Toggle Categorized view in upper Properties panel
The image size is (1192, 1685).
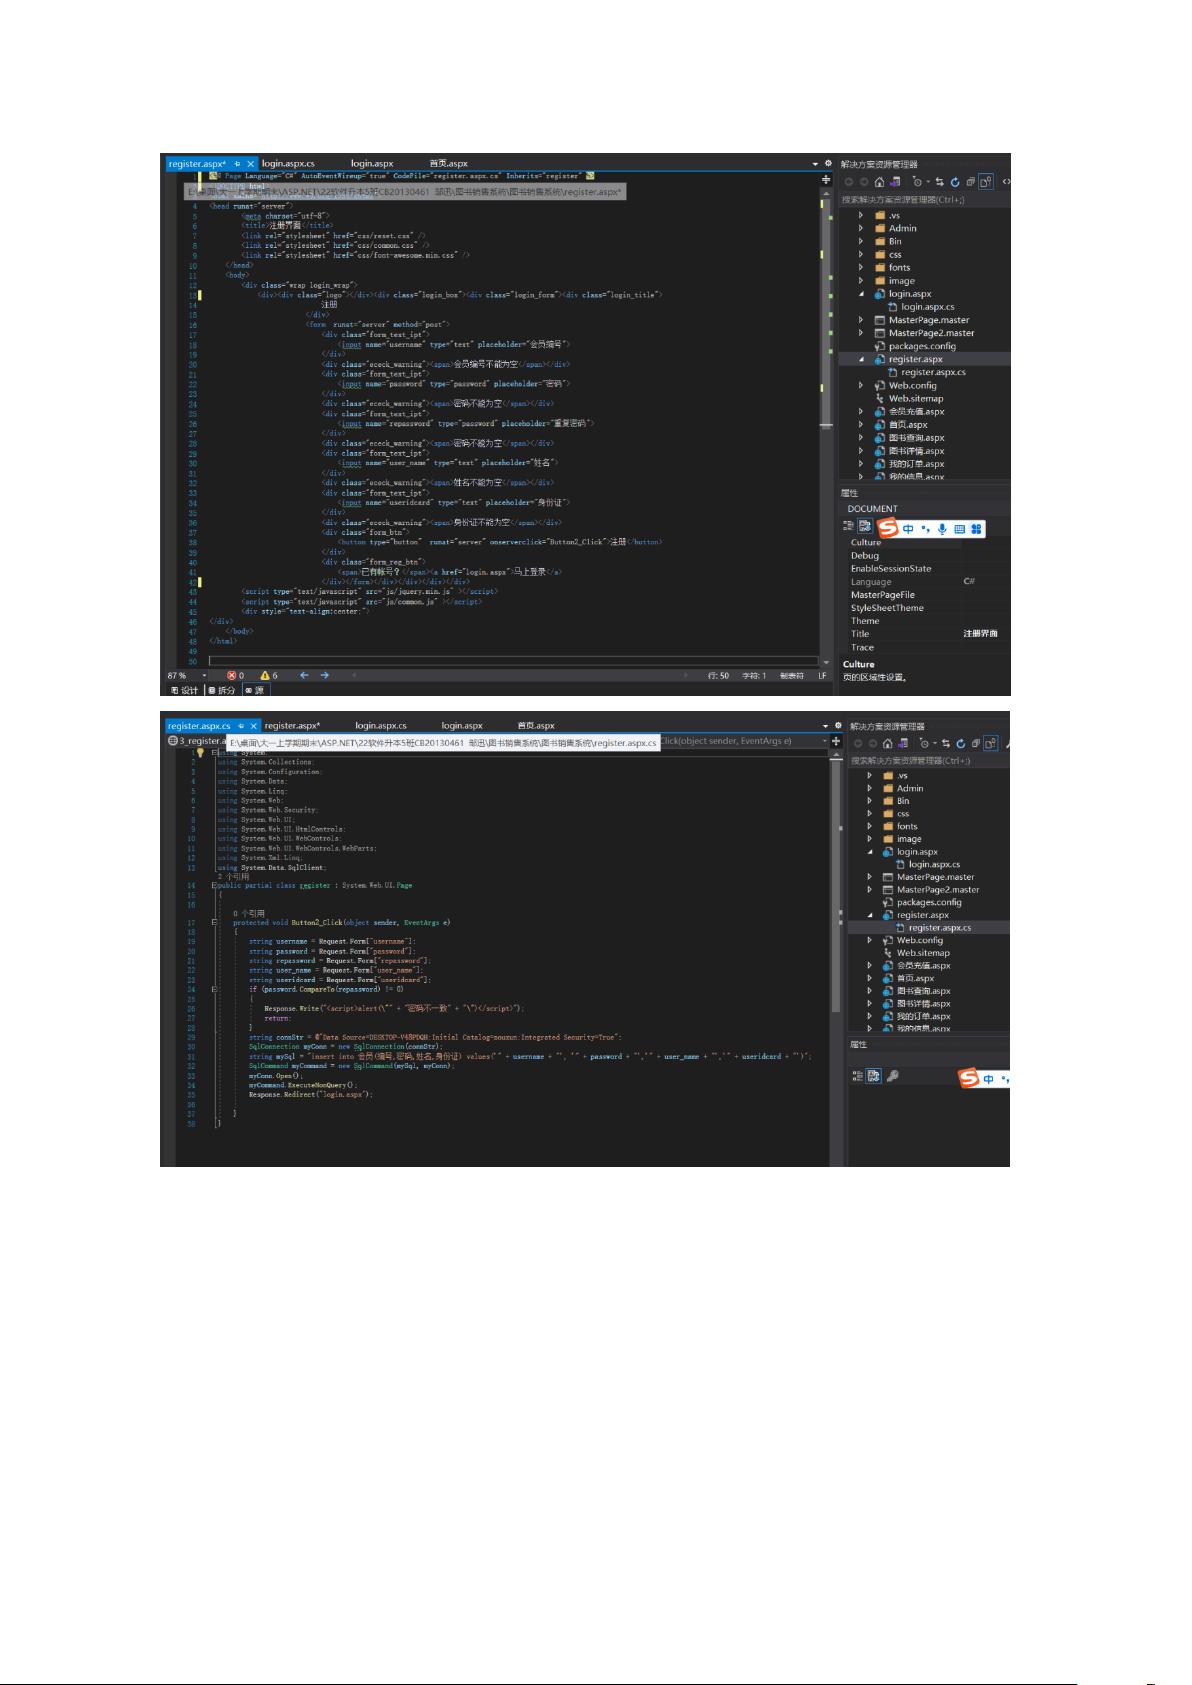click(x=848, y=527)
